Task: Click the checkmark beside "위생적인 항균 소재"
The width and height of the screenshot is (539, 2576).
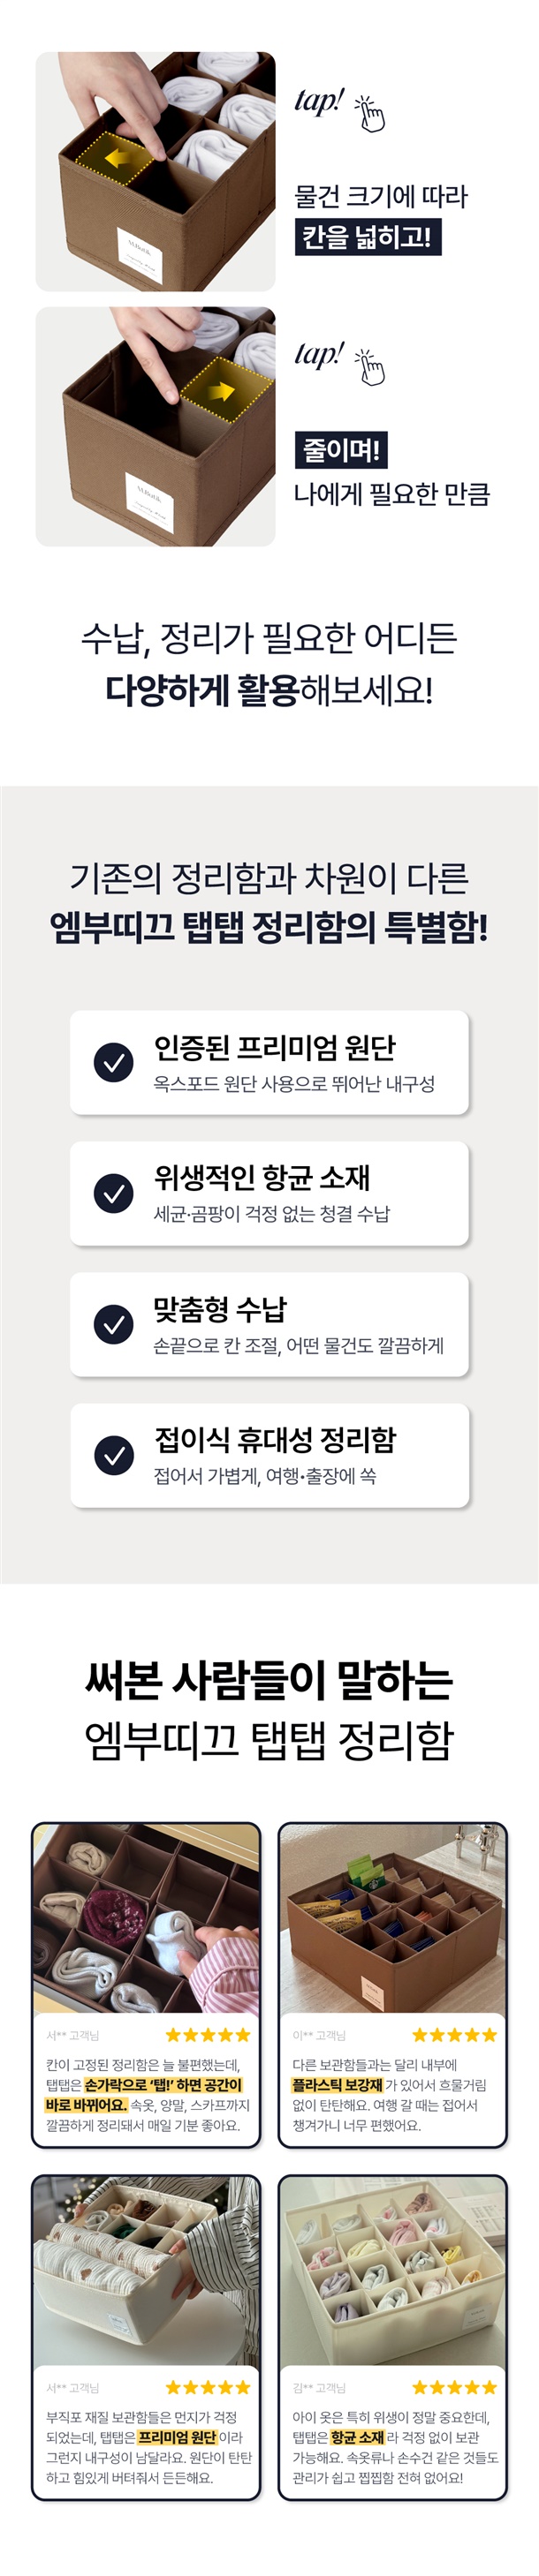Action: (114, 1193)
